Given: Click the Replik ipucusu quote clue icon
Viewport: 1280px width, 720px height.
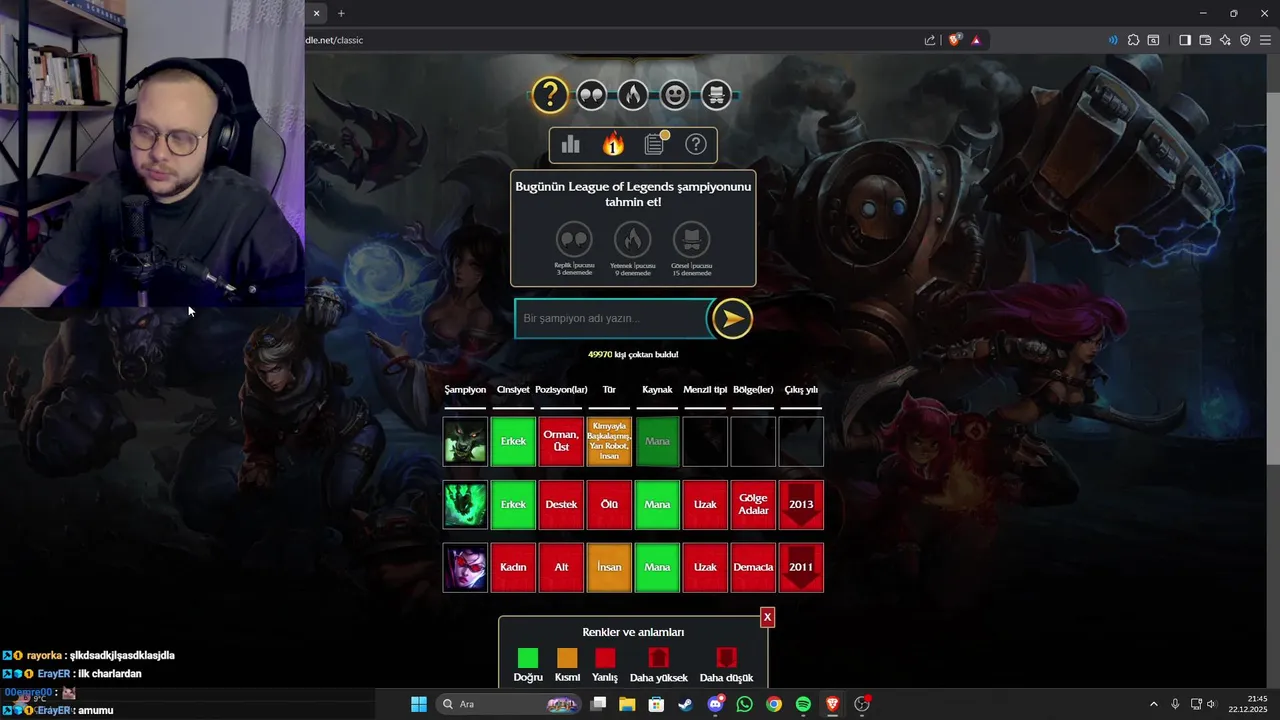Looking at the screenshot, I should tap(575, 240).
